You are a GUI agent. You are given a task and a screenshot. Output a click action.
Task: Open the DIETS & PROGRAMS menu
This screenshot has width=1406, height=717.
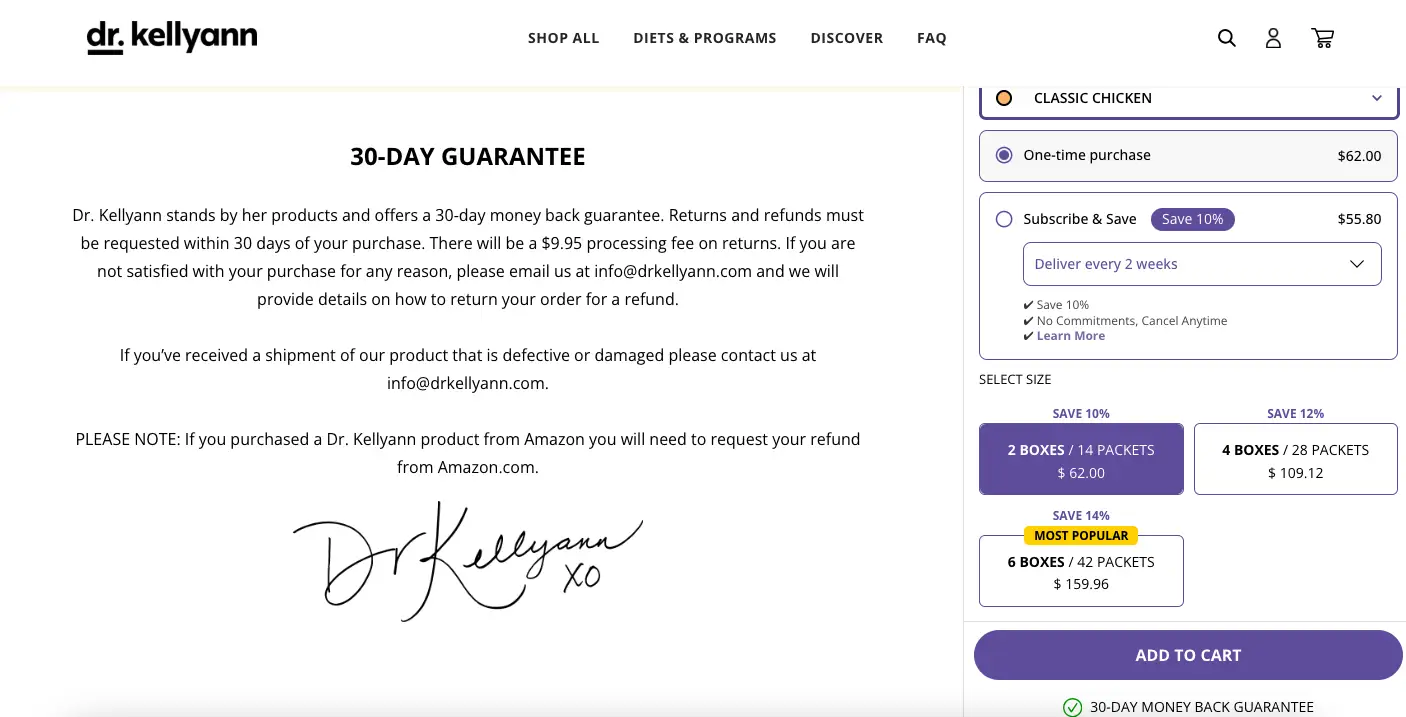point(704,37)
